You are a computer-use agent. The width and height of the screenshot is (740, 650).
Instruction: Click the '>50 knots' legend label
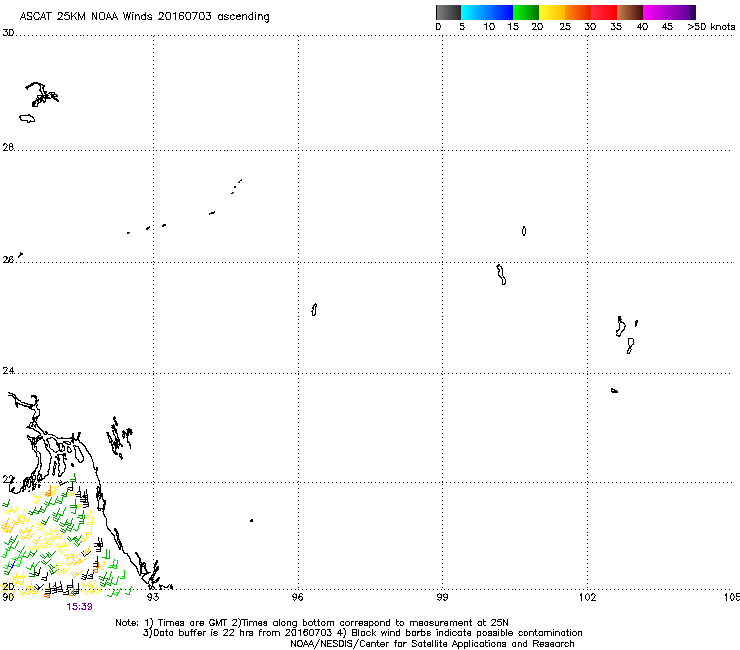pyautogui.click(x=711, y=27)
